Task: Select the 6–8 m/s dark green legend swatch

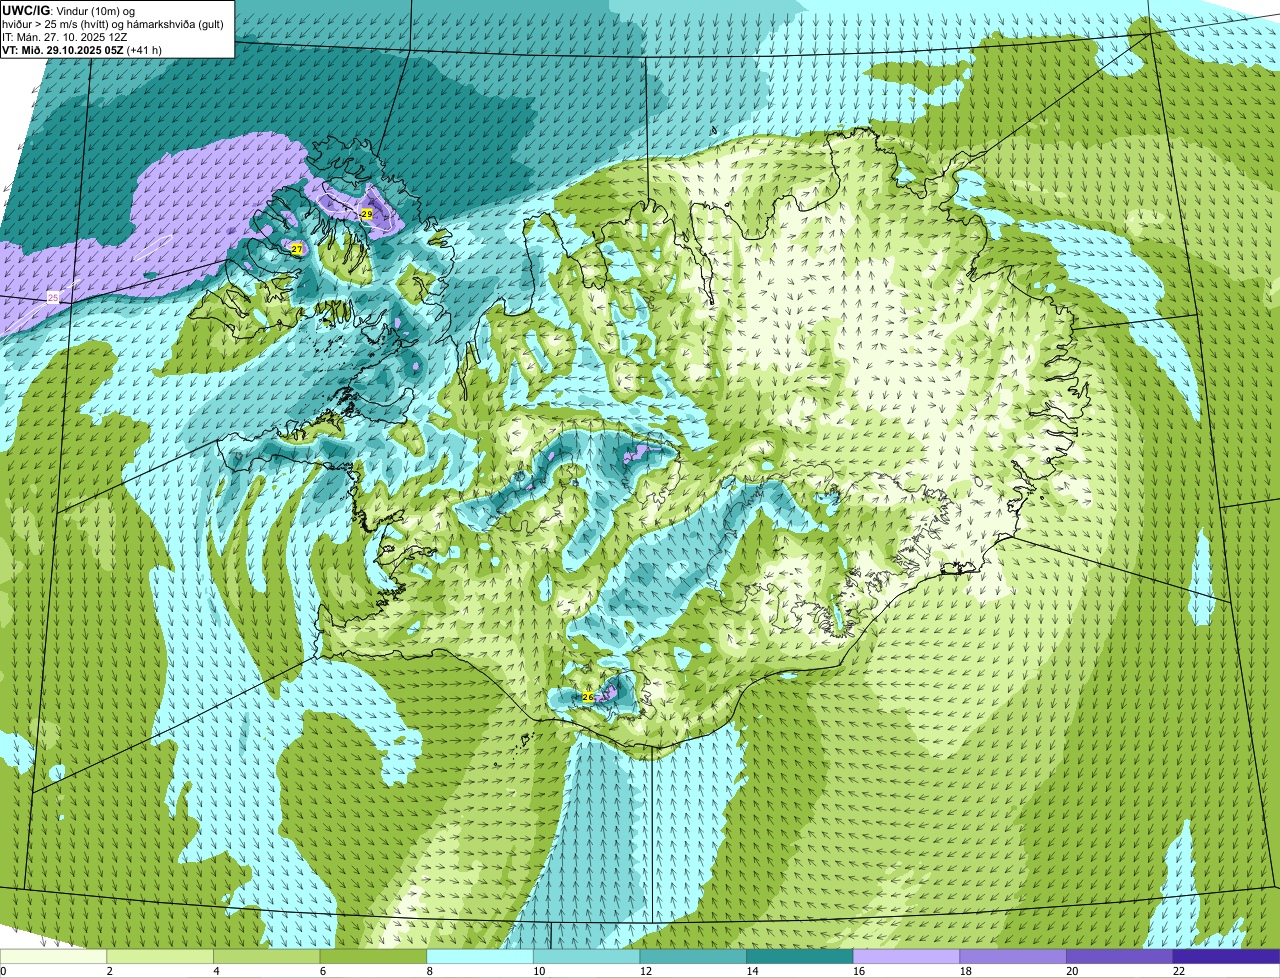Action: [x=373, y=956]
